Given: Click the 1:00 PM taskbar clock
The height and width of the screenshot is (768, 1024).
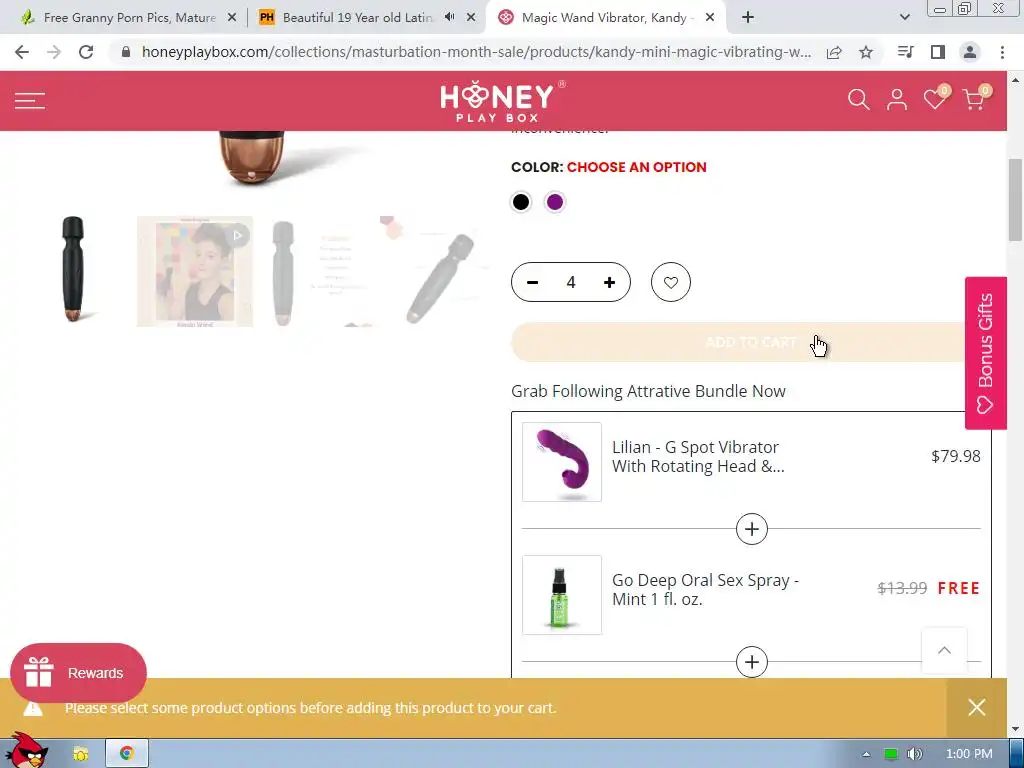Looking at the screenshot, I should 969,754.
